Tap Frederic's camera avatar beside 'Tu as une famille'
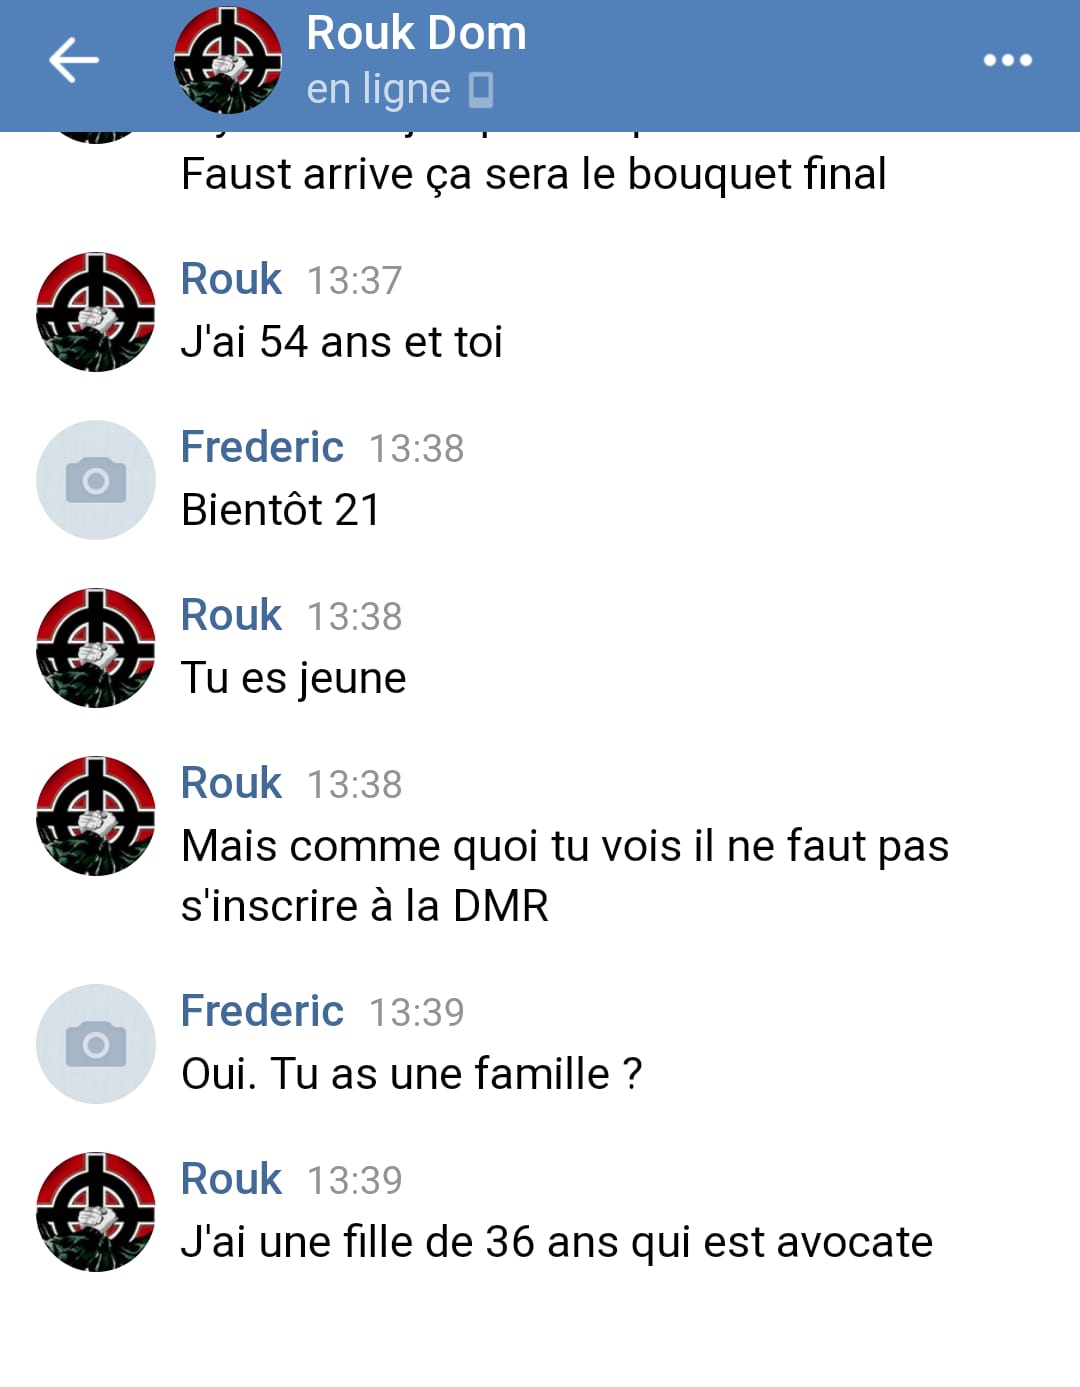1080x1387 pixels. [x=96, y=1044]
